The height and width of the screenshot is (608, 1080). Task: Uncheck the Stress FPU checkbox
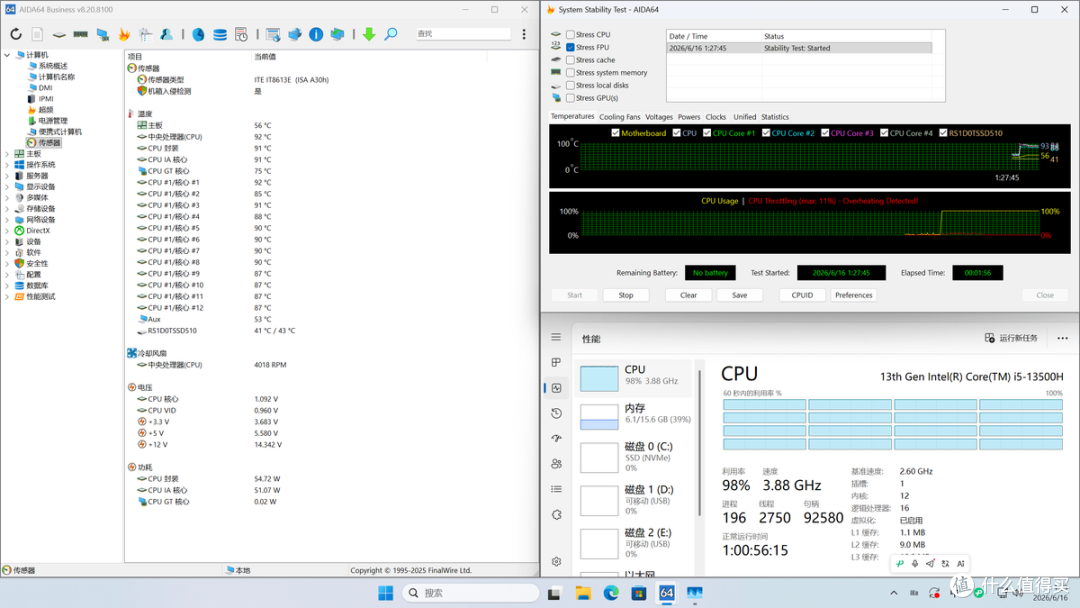pos(570,48)
